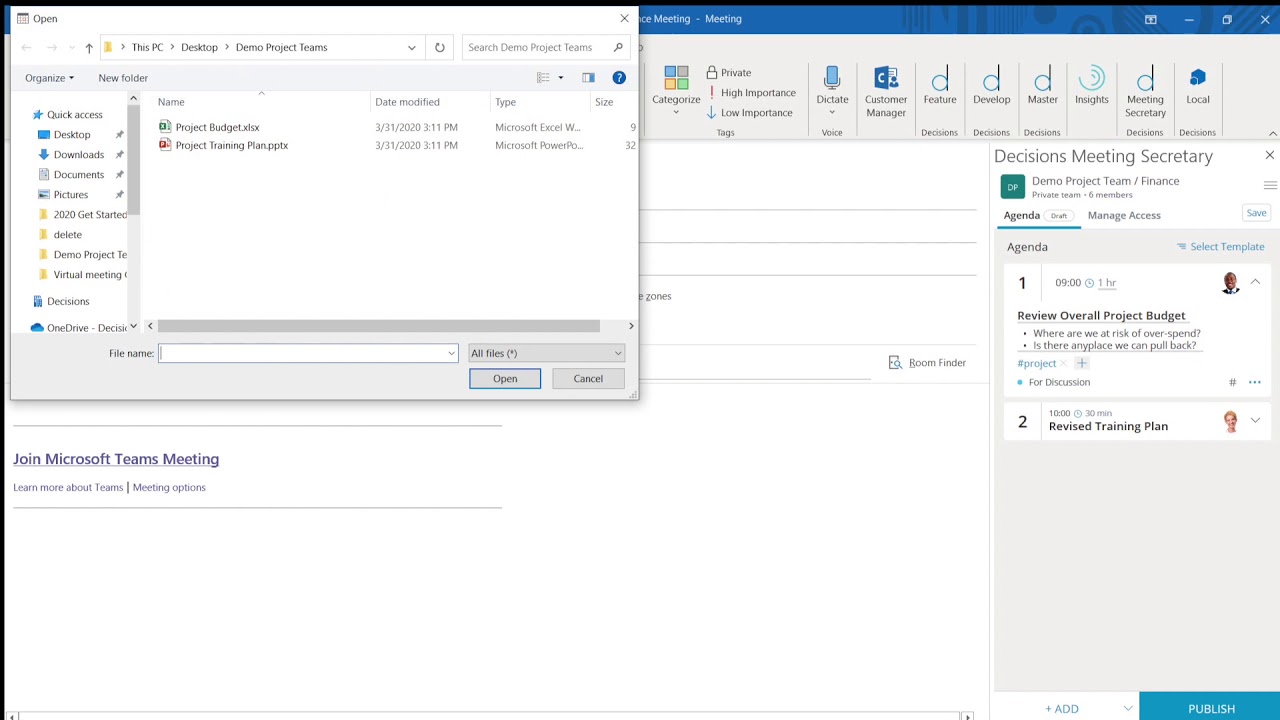Click the Develop decisions icon

click(x=991, y=80)
